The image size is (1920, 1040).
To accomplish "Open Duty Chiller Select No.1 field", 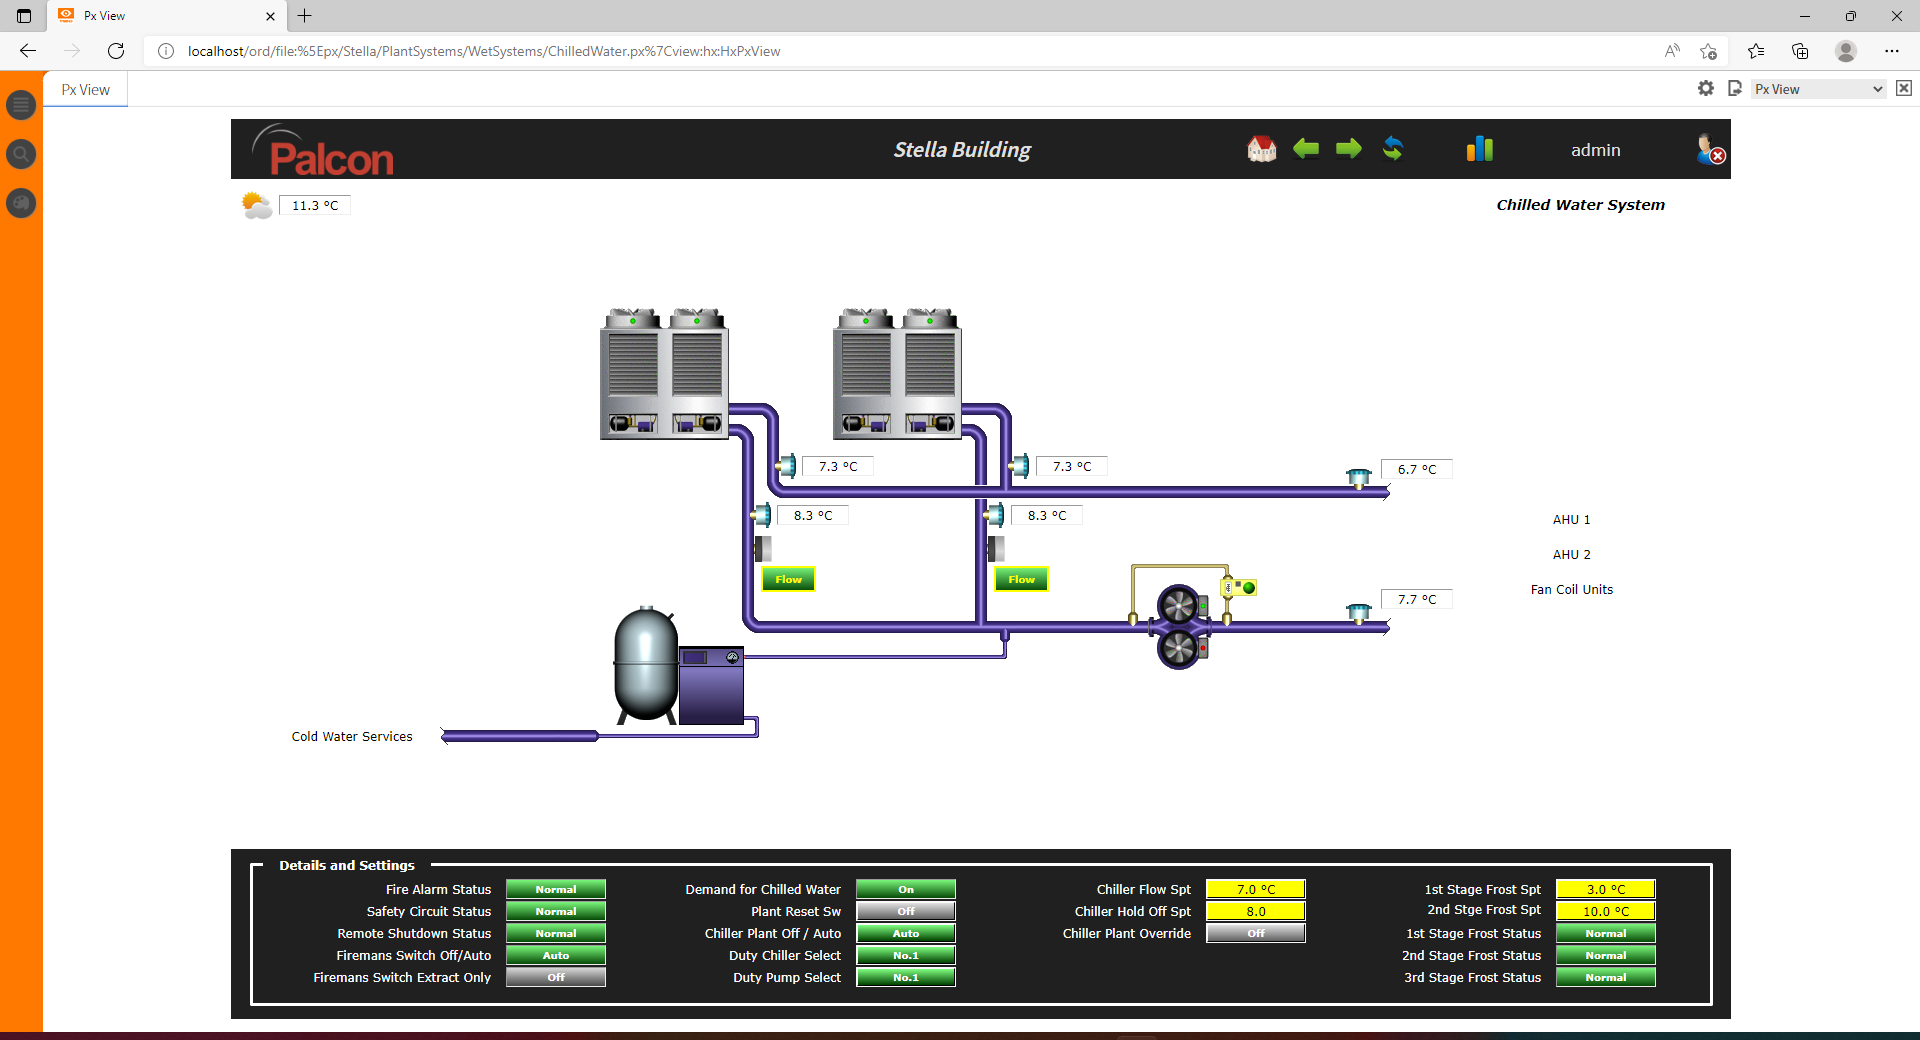I will click(905, 956).
